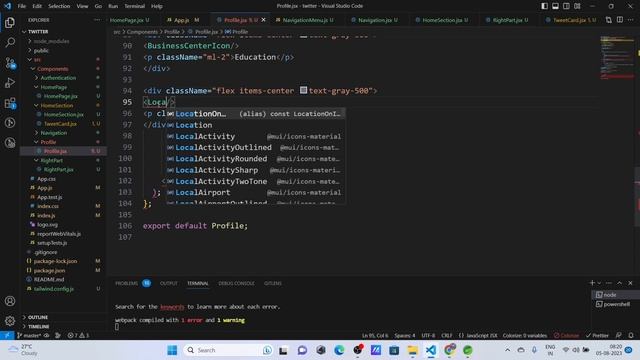Open package.json in the explorer
Viewport: 640px width, 360px height.
[x=49, y=270]
